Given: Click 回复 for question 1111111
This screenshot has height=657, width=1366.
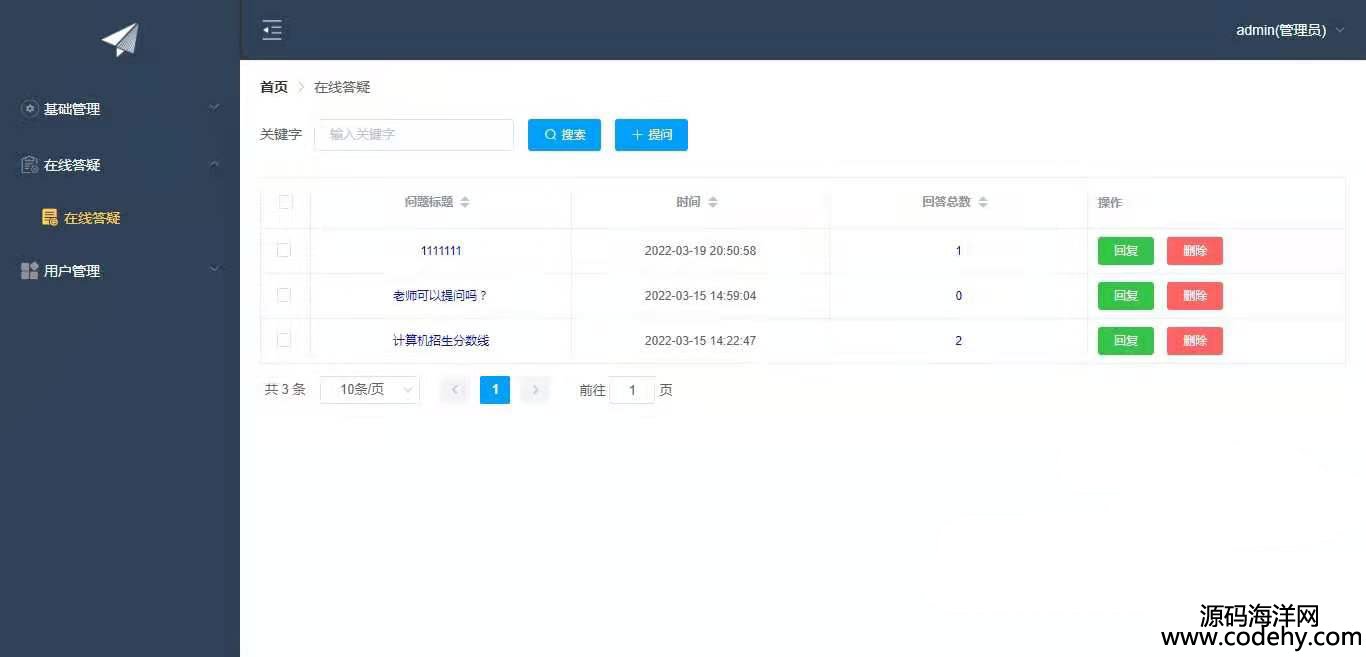Looking at the screenshot, I should coord(1126,251).
